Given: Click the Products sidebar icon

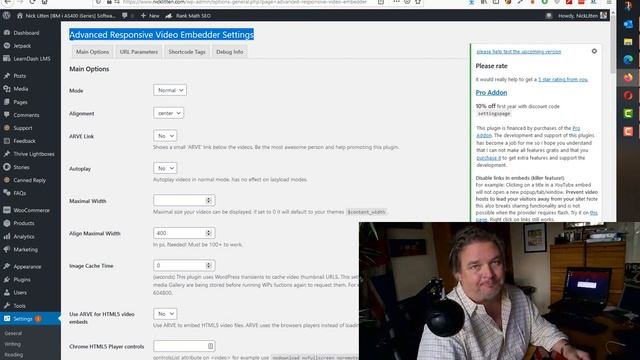Looking at the screenshot, I should (x=7, y=223).
